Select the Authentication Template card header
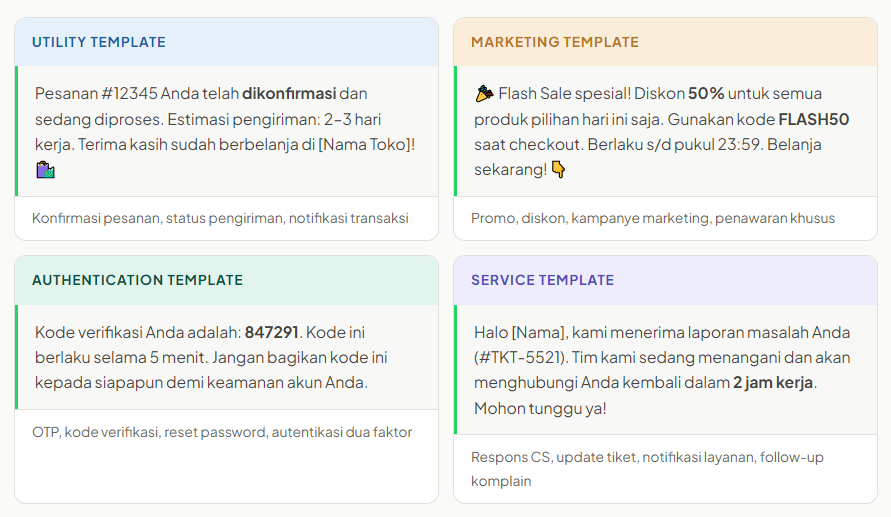Viewport: 891px width, 517px height. pos(226,280)
